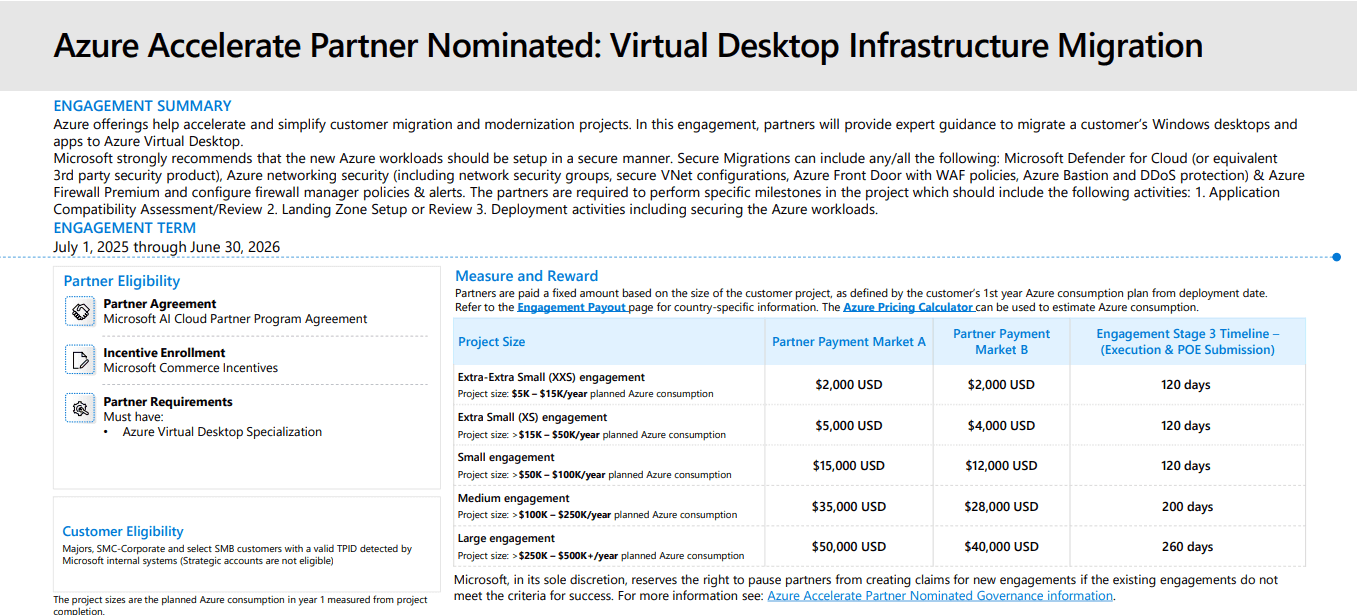This screenshot has width=1357, height=615.
Task: Click $2,000 USD in Market B column
Action: pos(1001,385)
